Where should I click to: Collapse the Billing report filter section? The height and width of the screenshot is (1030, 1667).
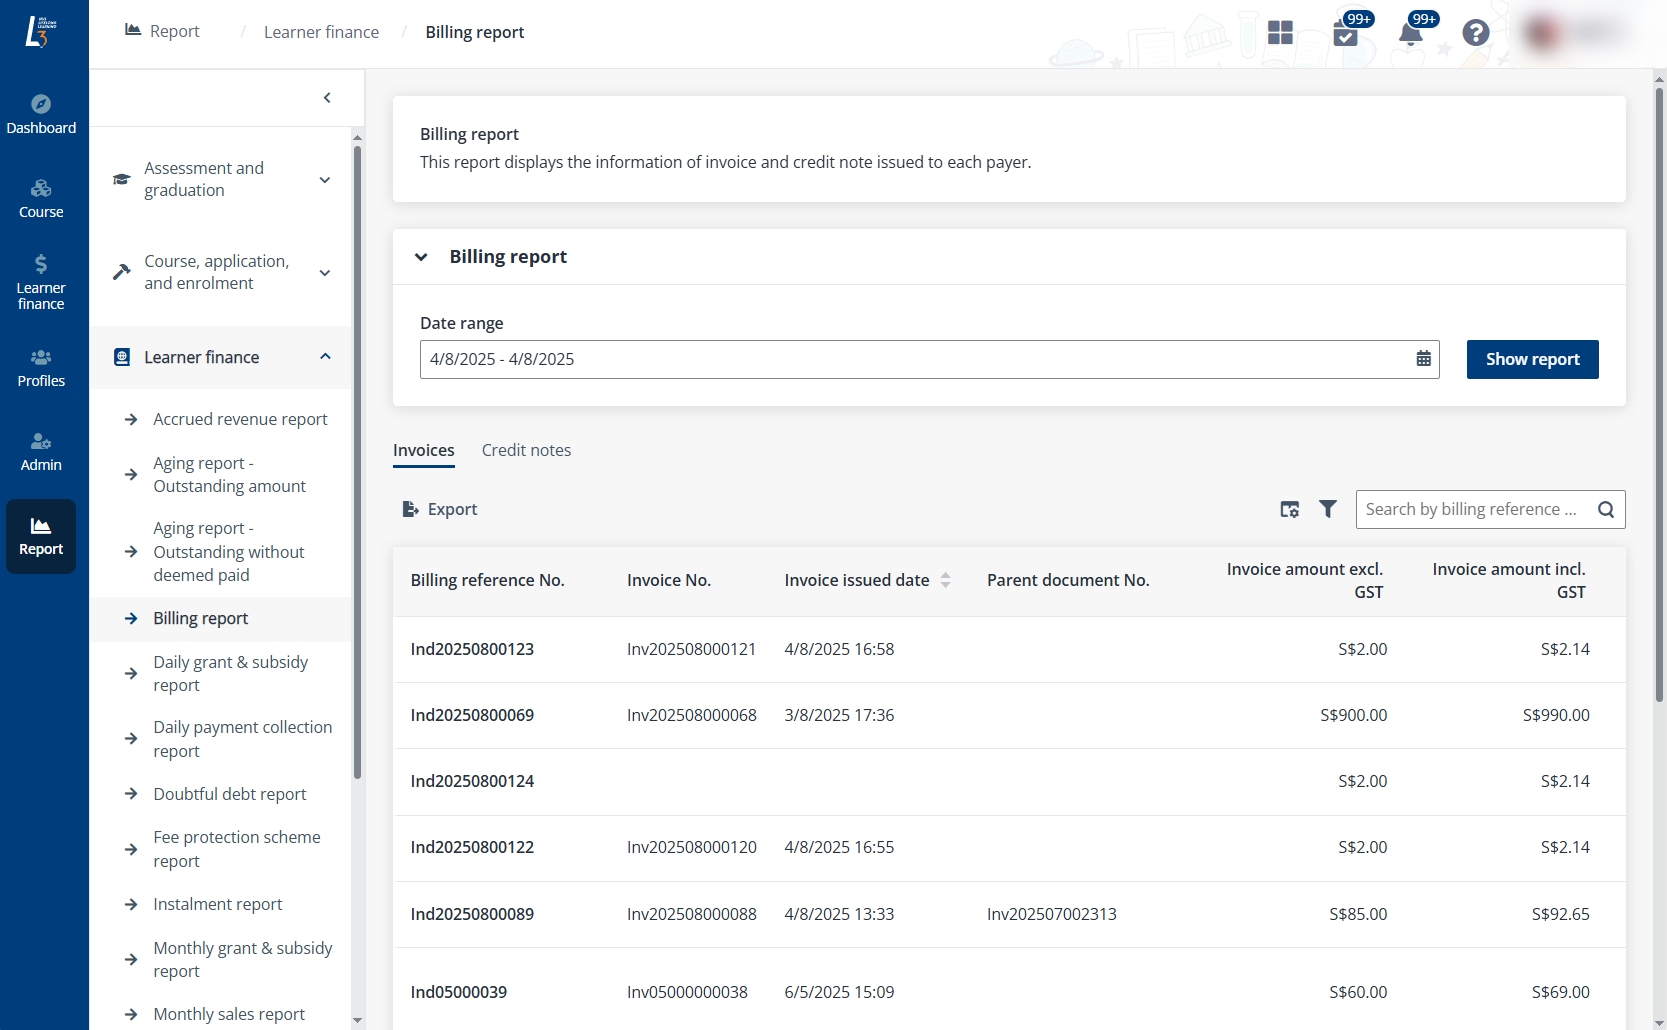point(421,257)
